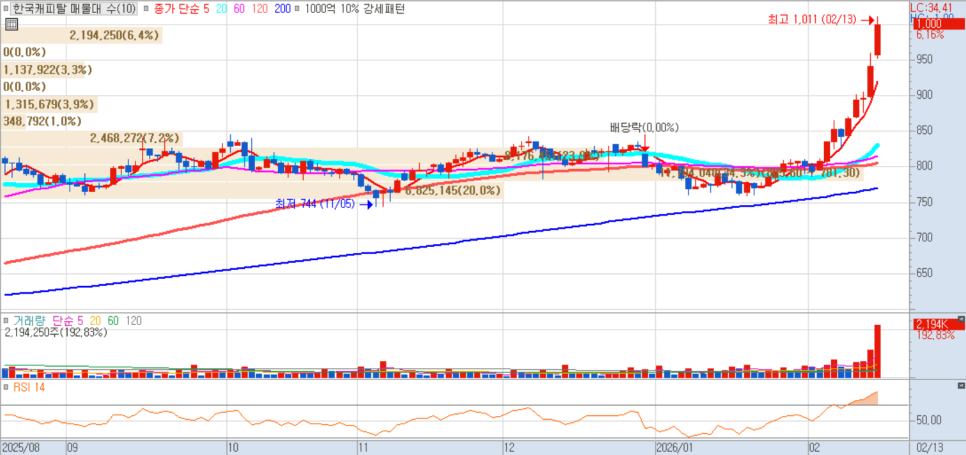
Task: Toggle the square marker before RSI 14
Action: click(x=7, y=387)
